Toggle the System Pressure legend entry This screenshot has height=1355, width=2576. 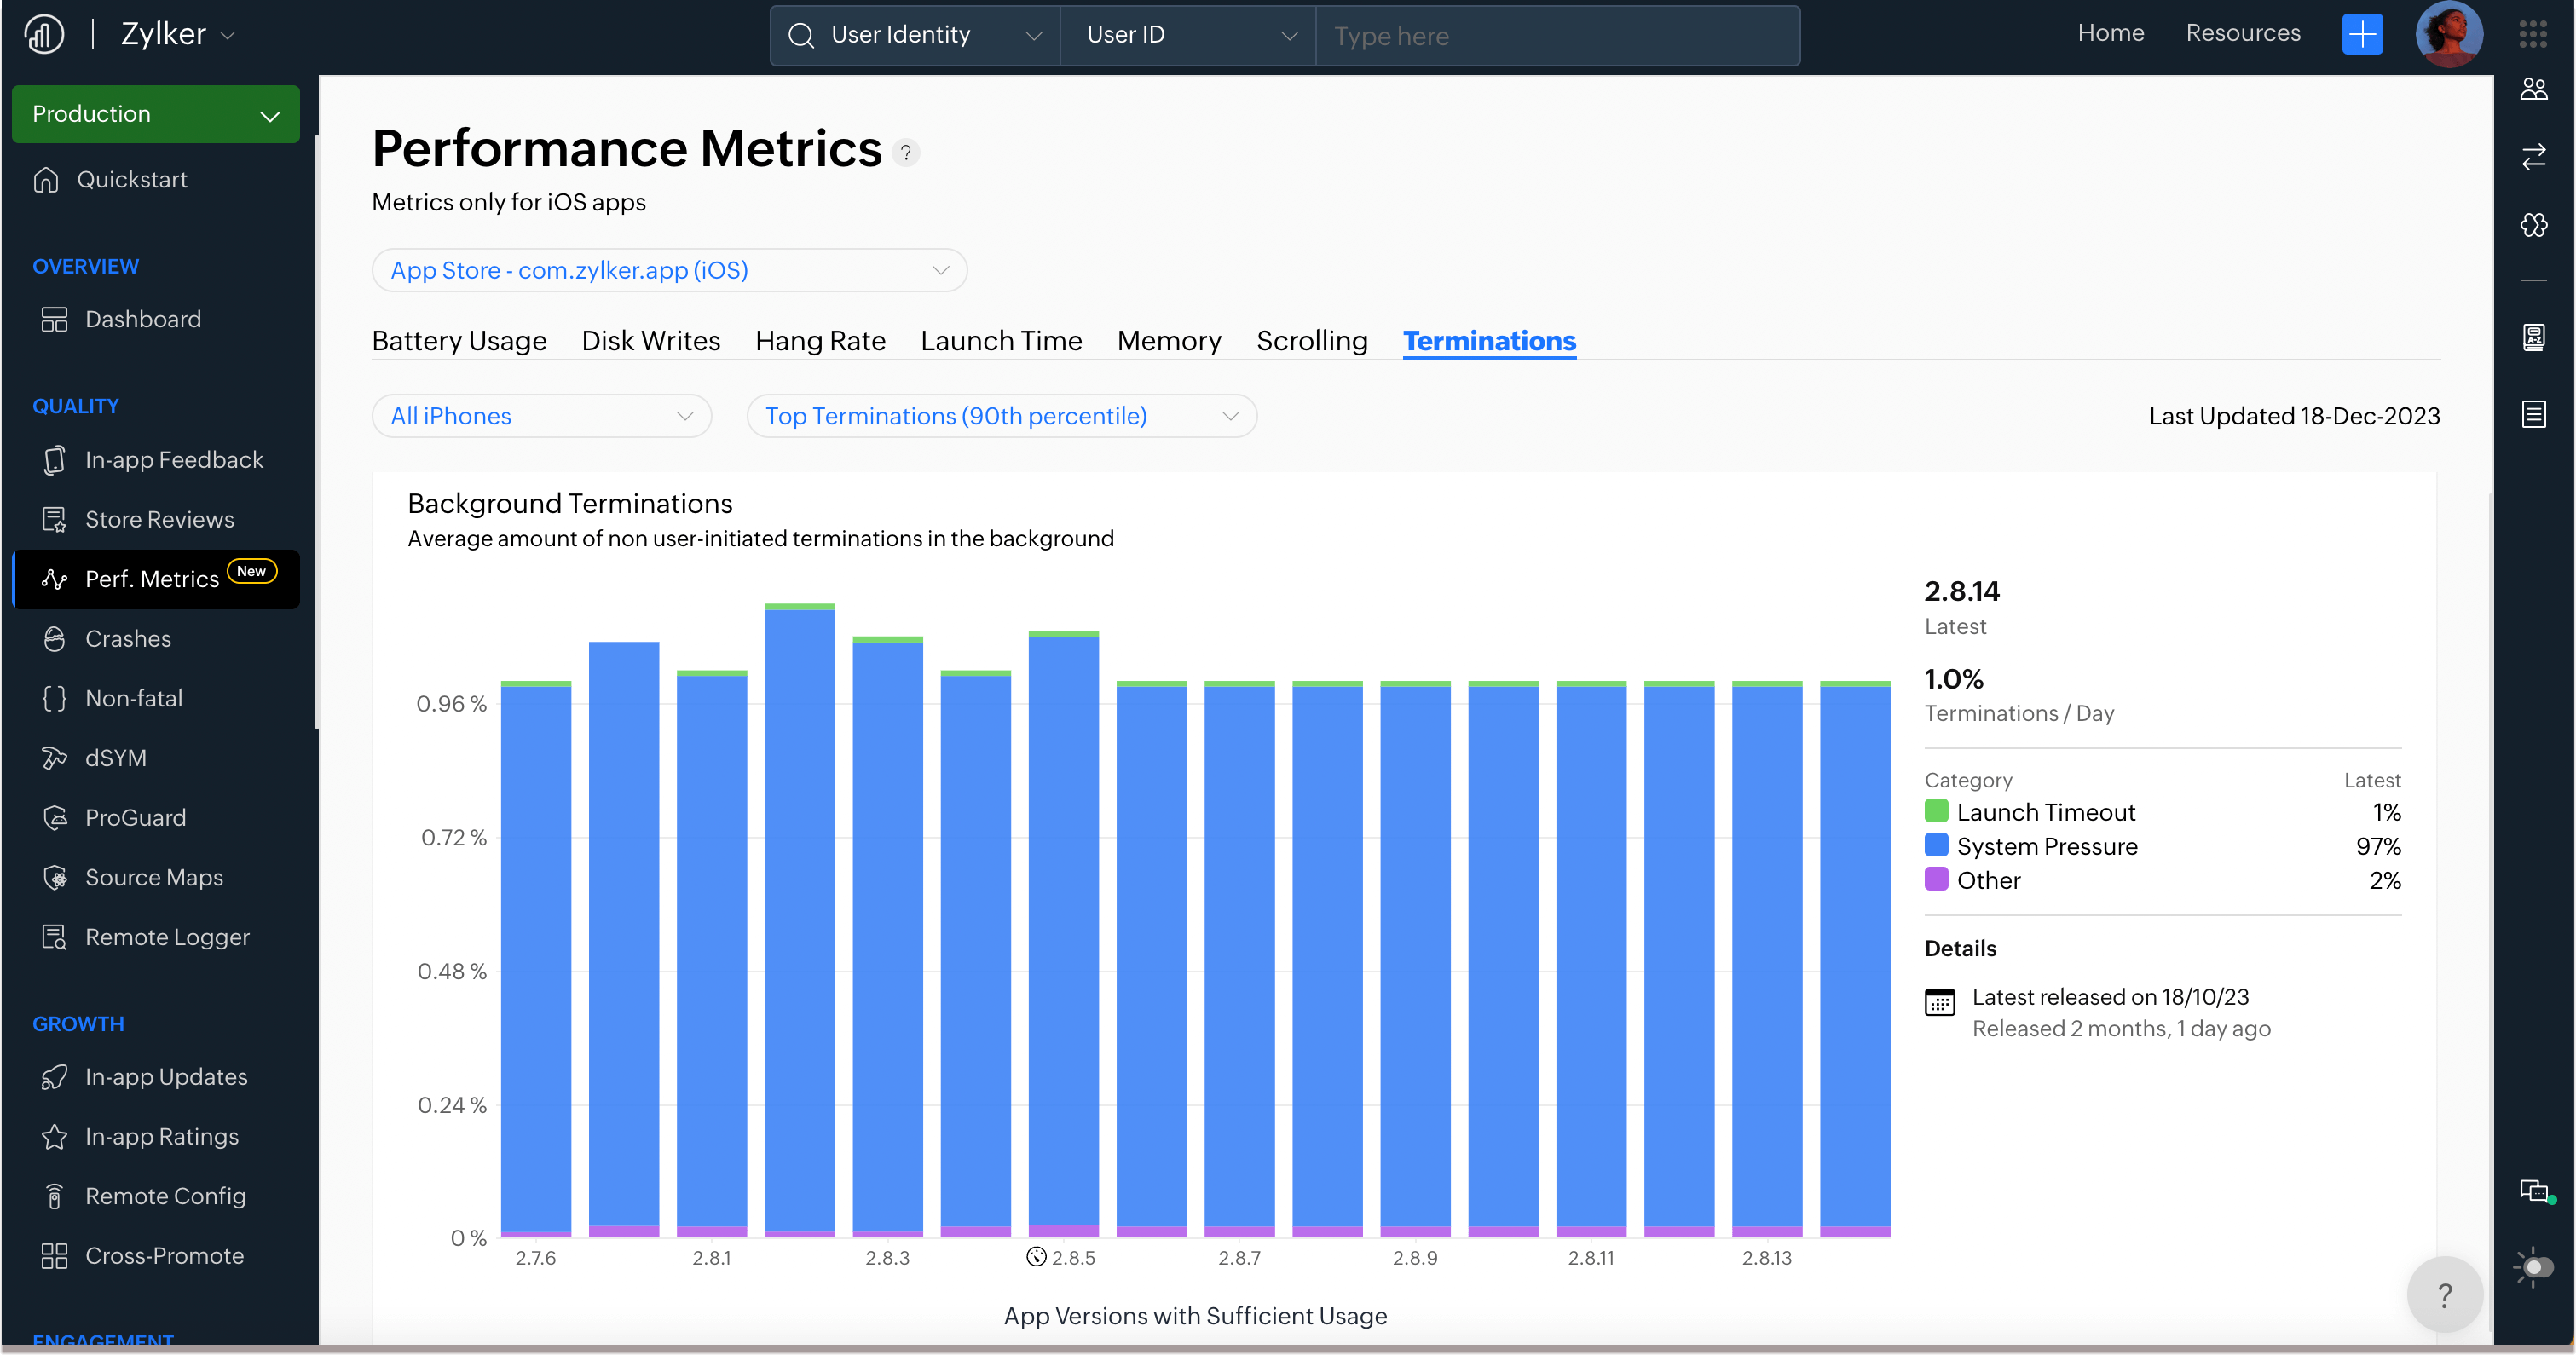pos(2046,846)
